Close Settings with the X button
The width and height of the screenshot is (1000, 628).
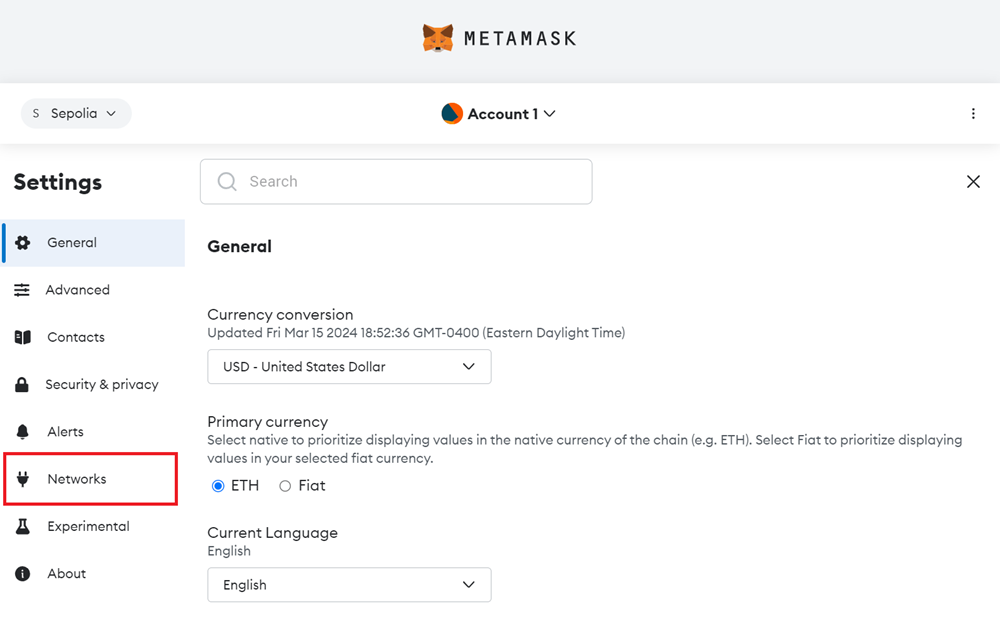click(x=973, y=181)
